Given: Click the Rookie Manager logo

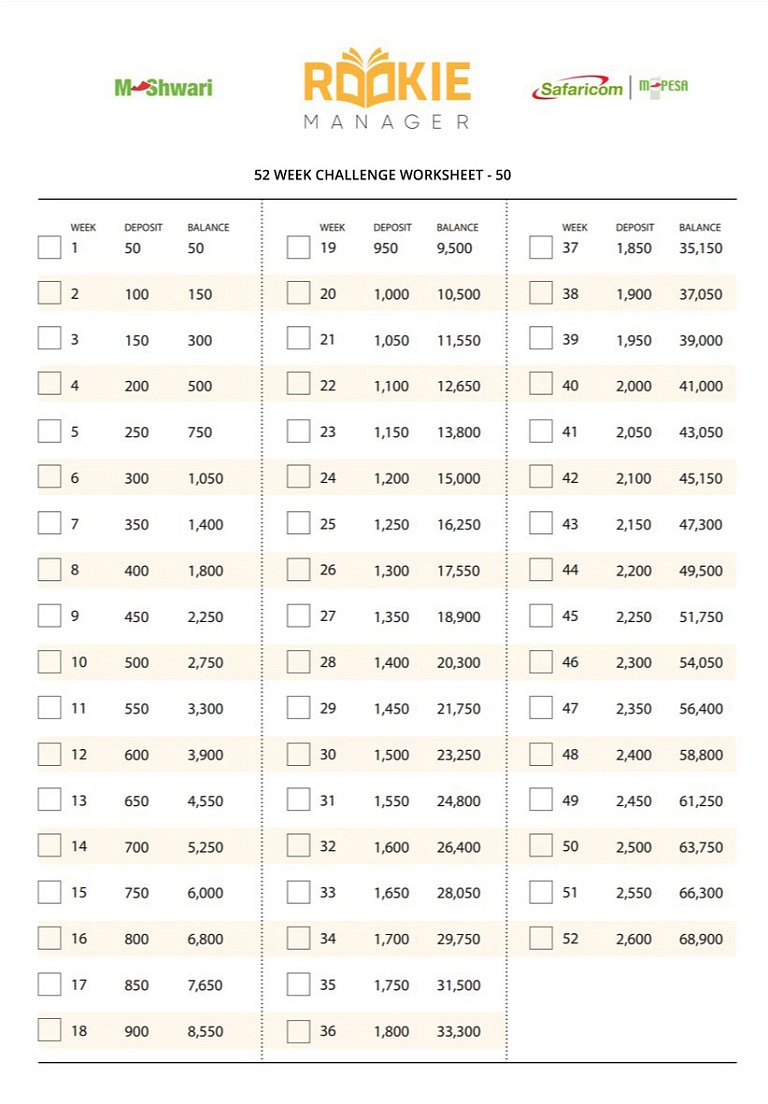Looking at the screenshot, I should pos(386,89).
